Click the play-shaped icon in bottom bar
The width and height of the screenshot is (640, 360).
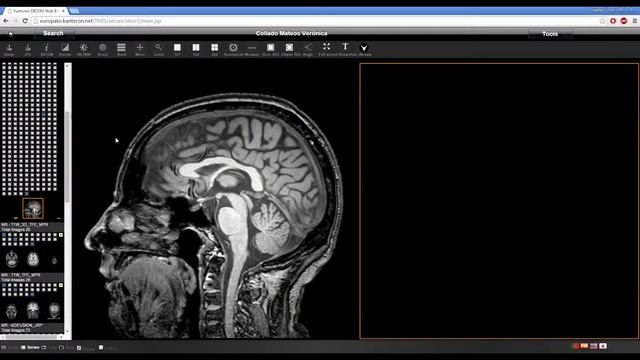pos(61,347)
